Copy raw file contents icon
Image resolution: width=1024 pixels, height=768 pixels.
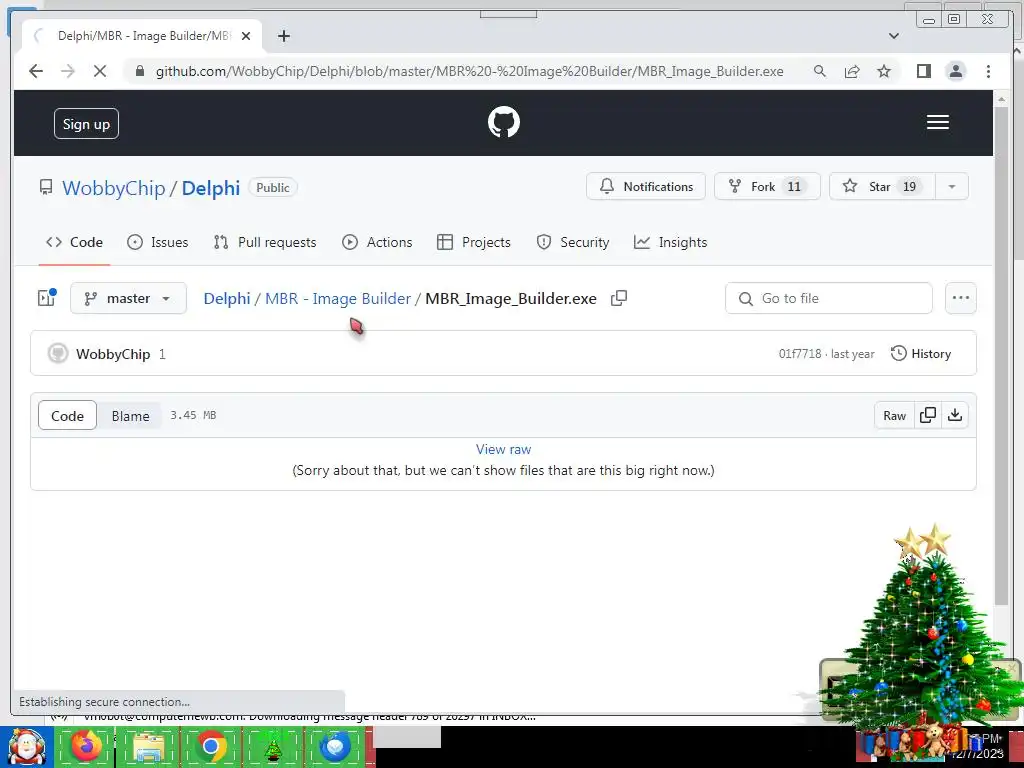pyautogui.click(x=927, y=415)
